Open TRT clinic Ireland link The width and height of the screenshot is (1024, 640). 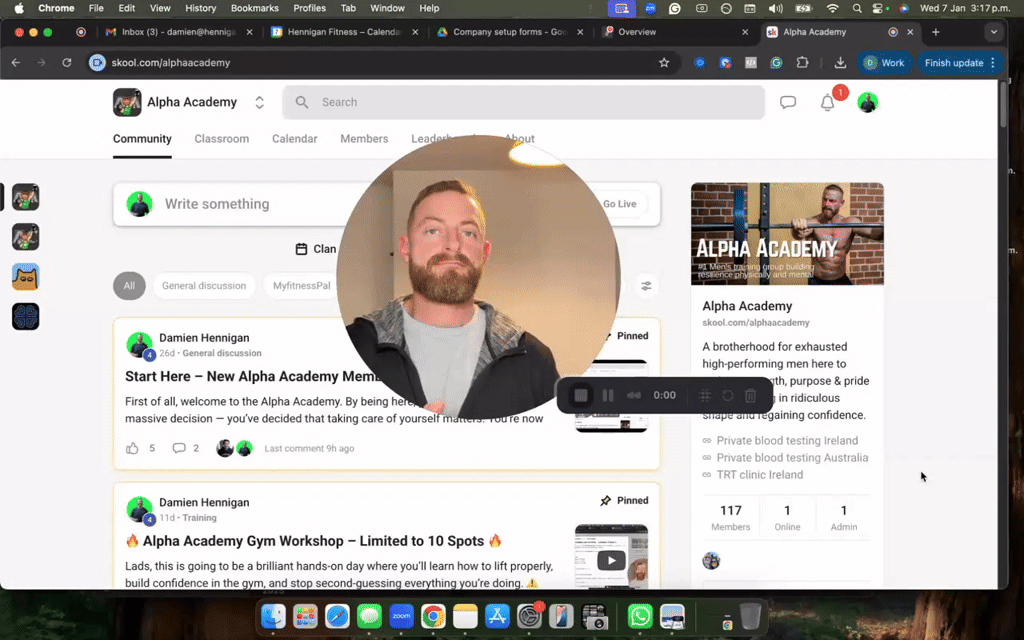pyautogui.click(x=760, y=475)
